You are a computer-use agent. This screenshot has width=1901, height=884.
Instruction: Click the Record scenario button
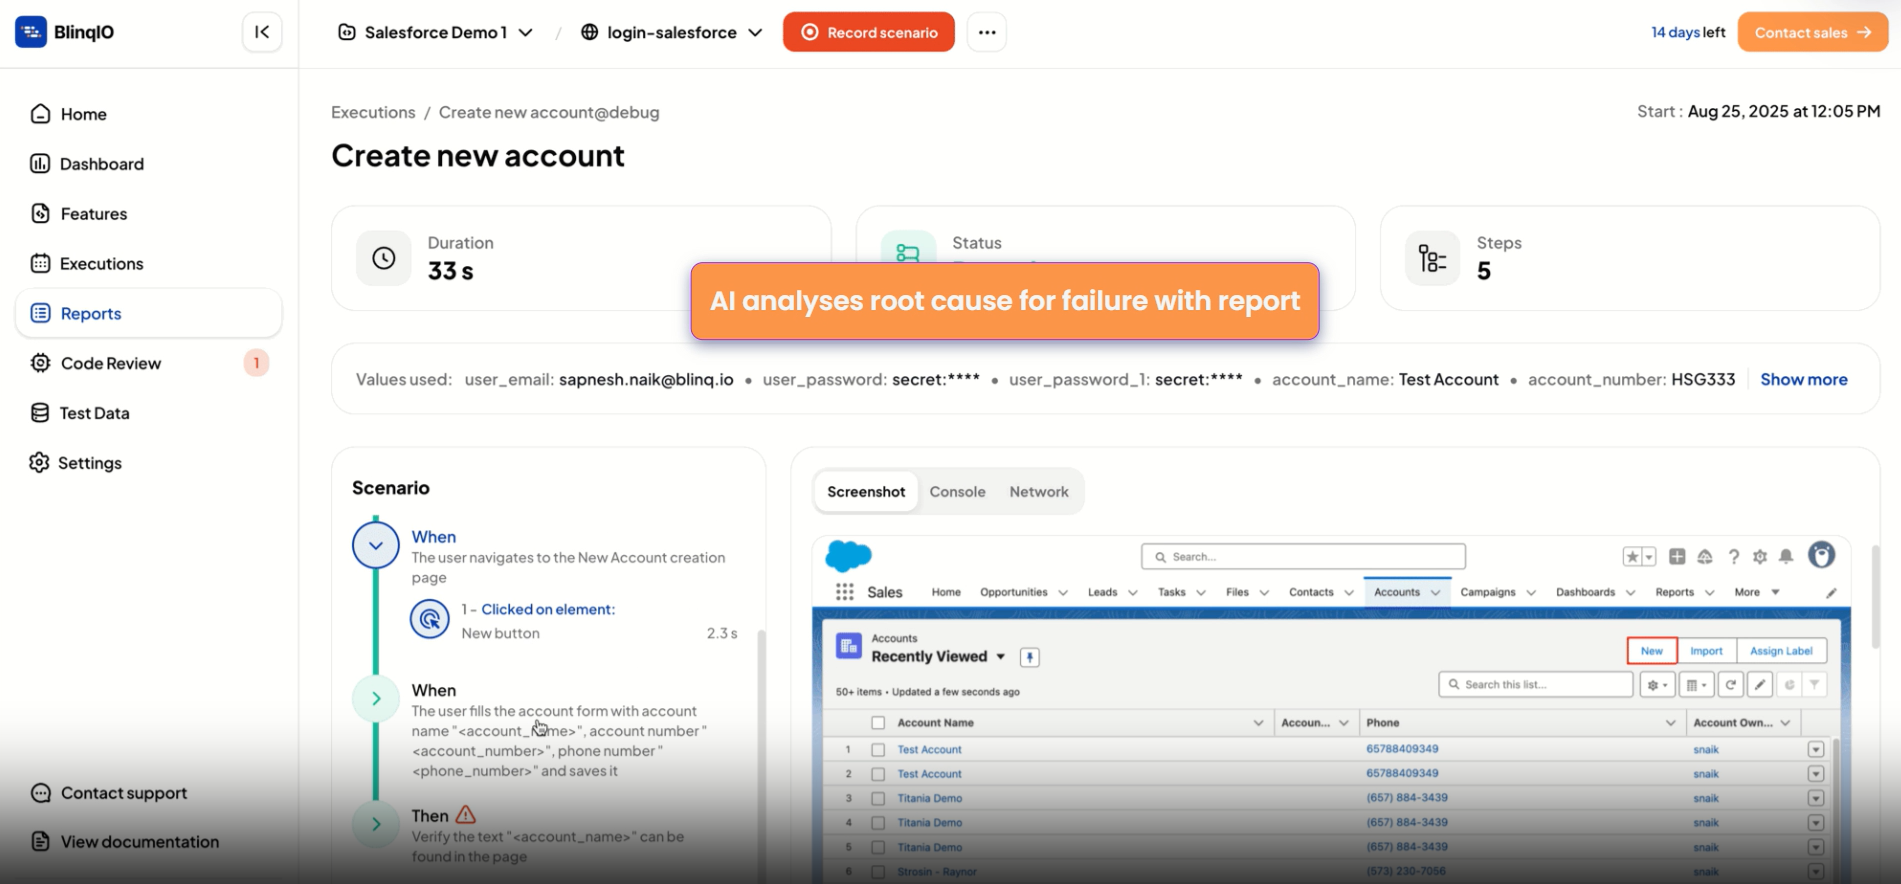(x=869, y=32)
